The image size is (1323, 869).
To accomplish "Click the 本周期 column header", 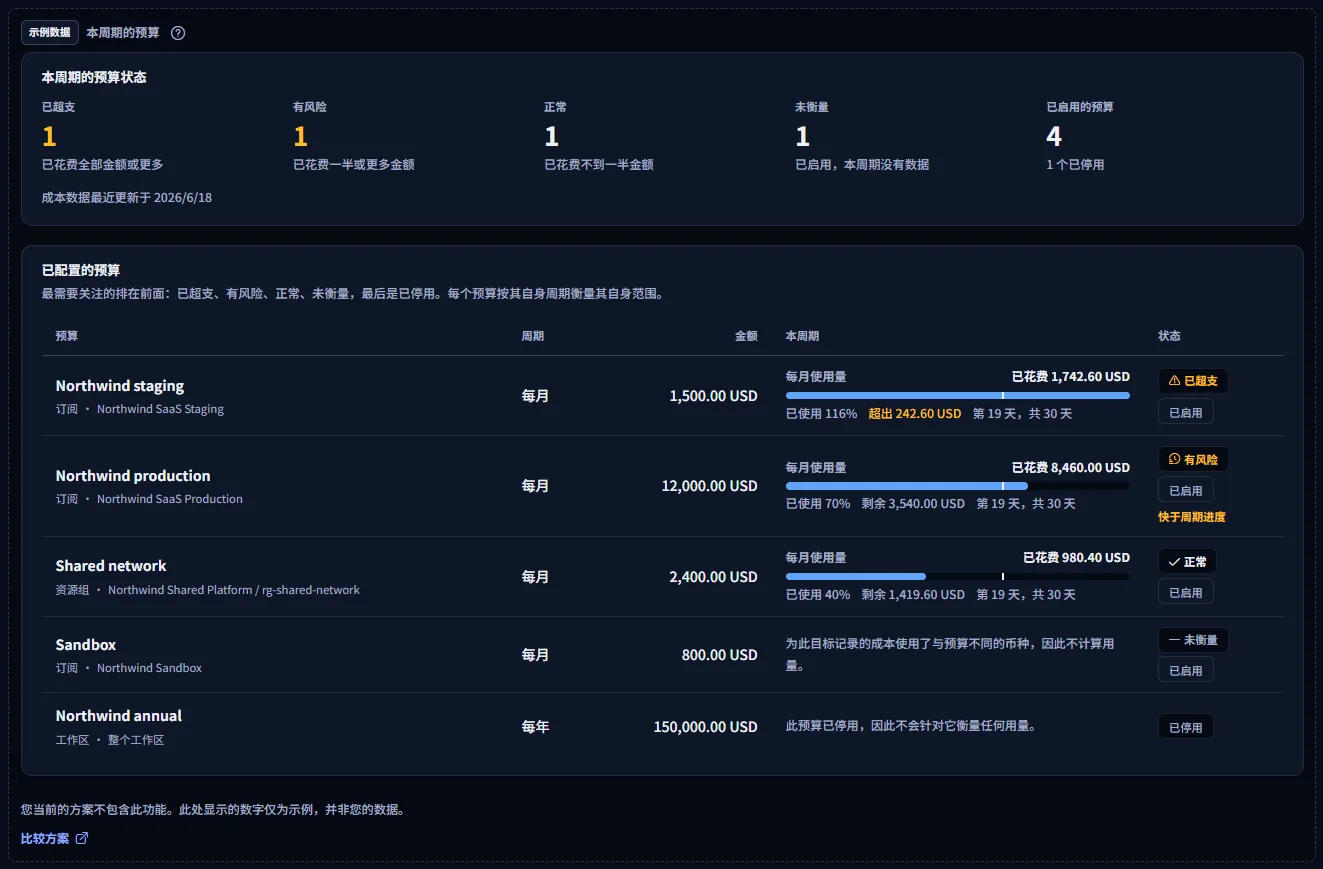I will (x=802, y=336).
